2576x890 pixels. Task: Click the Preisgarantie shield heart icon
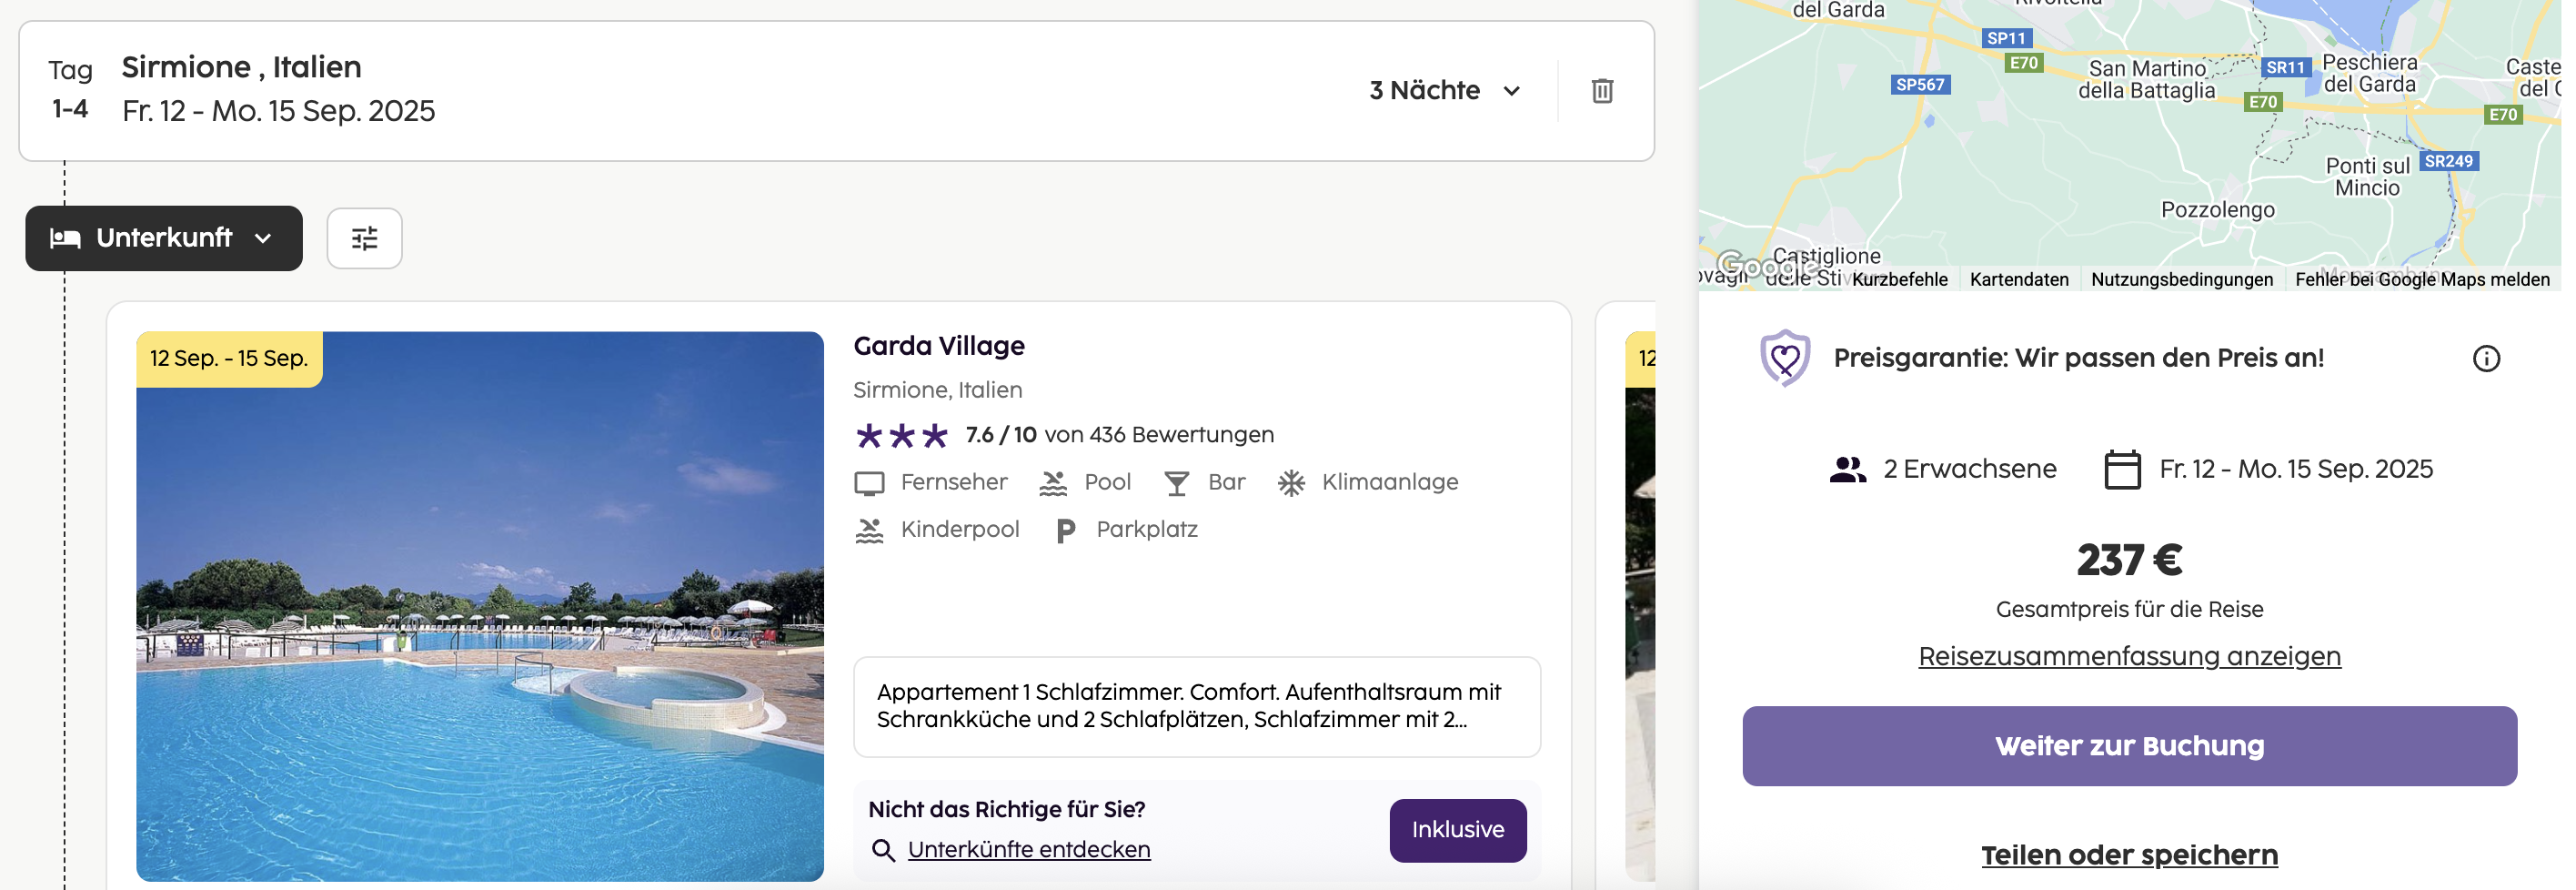click(1785, 358)
